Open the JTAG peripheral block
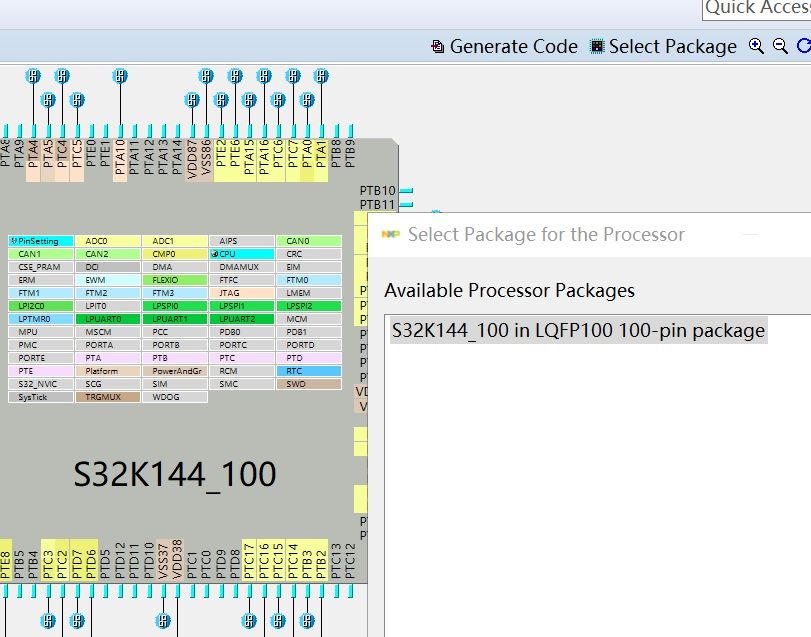811x637 pixels. (242, 293)
